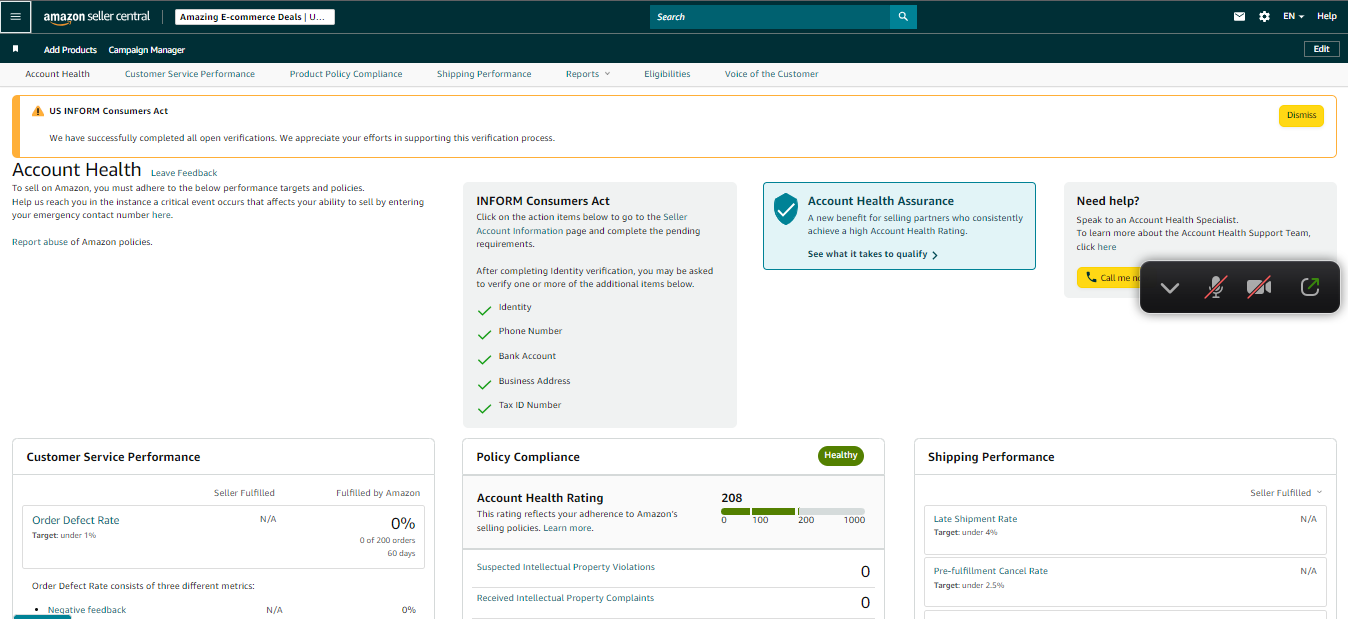Click the Account Health Support Team 'here' link

[x=1106, y=247]
